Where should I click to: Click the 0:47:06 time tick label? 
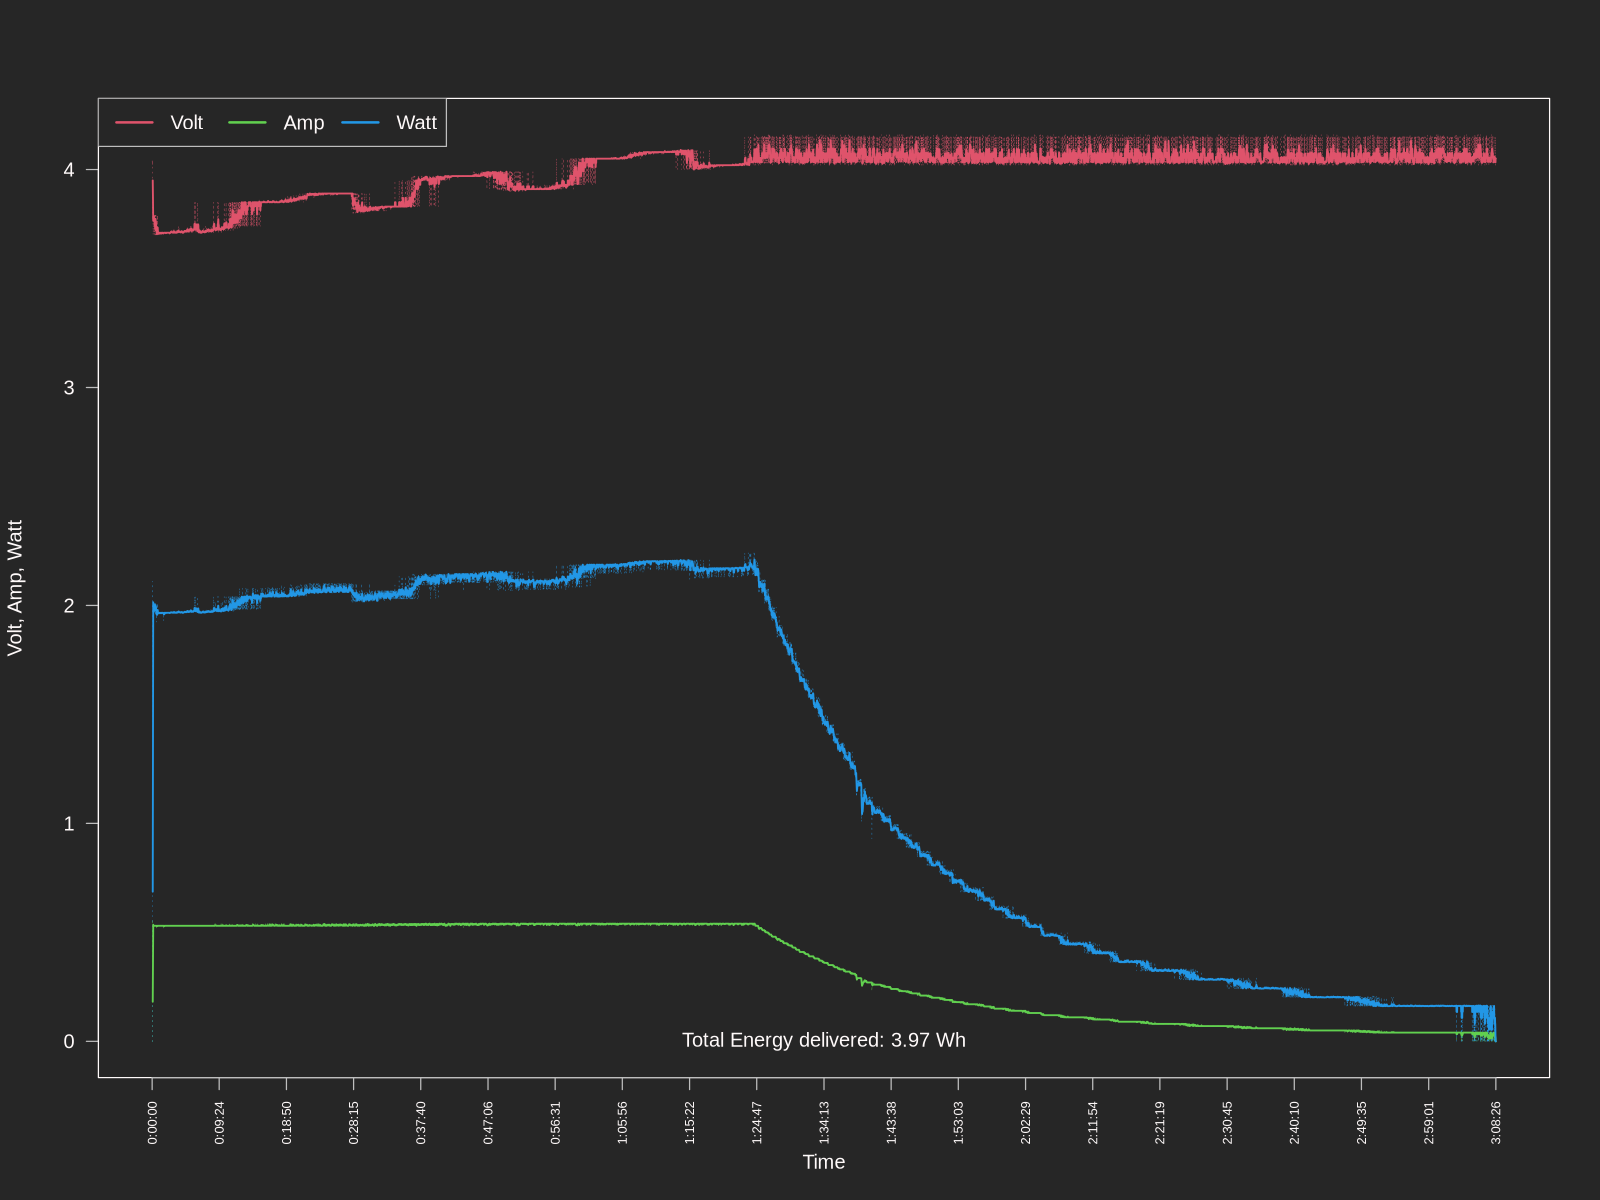489,1123
